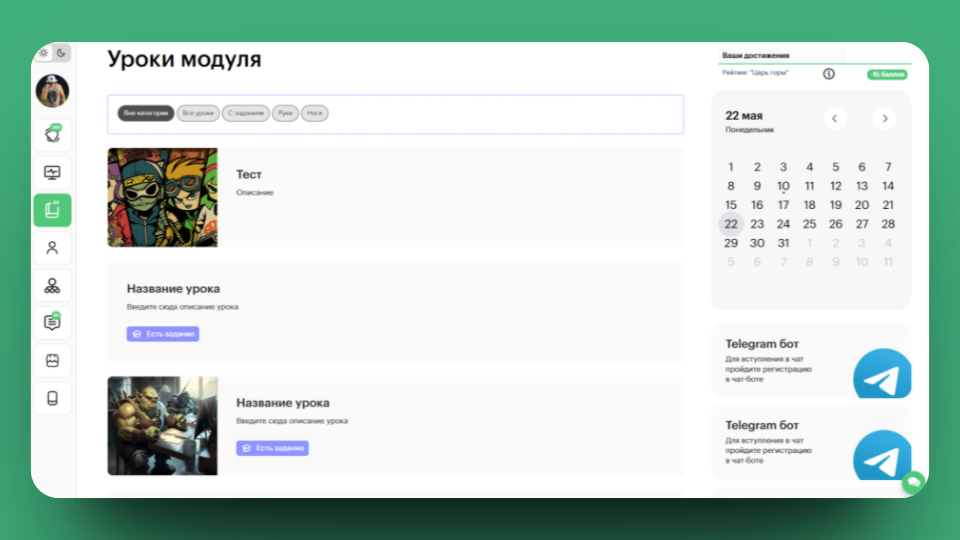
Task: Open the user avatar profile picture
Action: 52,91
